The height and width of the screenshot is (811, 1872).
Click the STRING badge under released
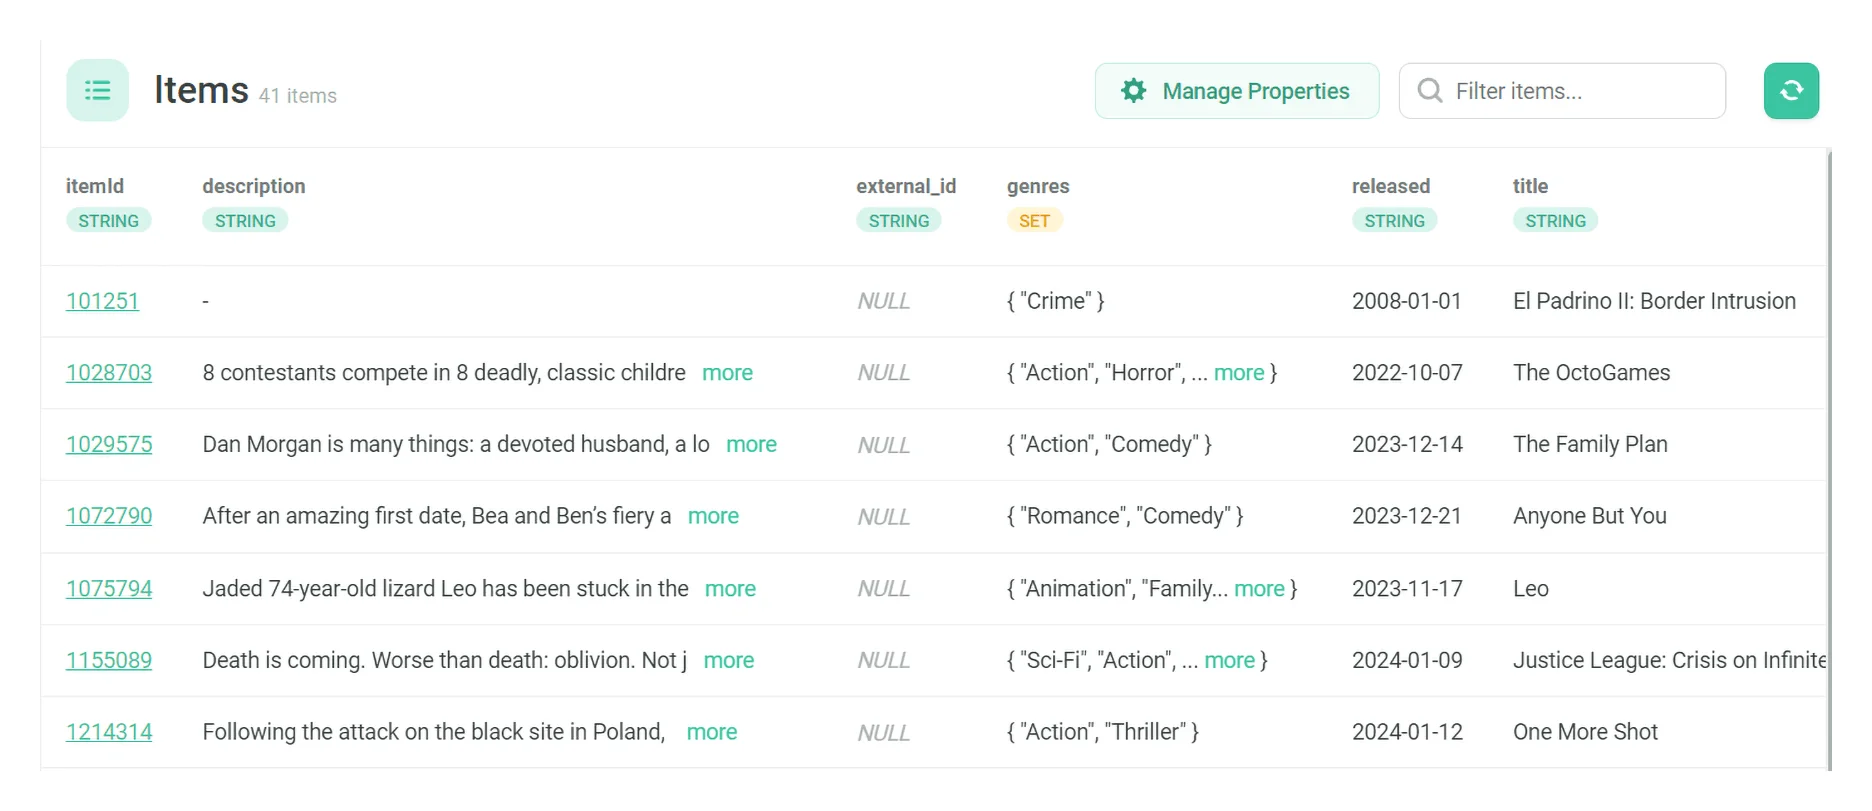pos(1394,221)
